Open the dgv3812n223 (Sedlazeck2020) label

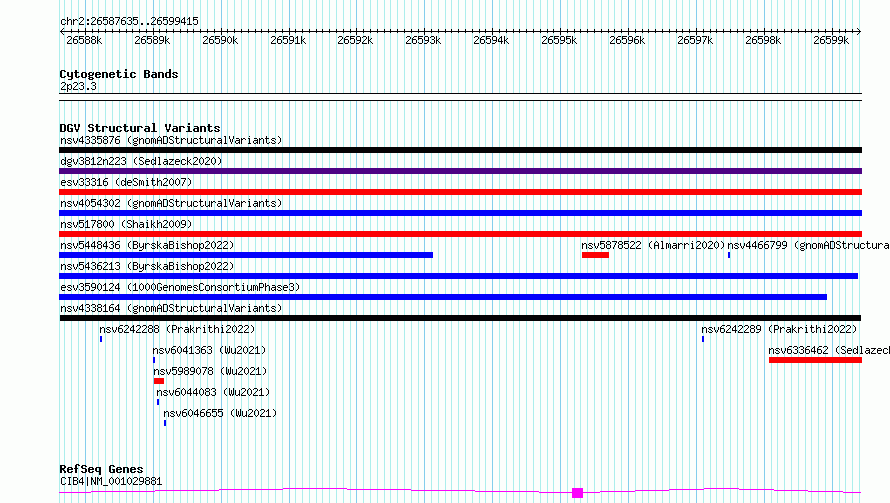click(141, 161)
